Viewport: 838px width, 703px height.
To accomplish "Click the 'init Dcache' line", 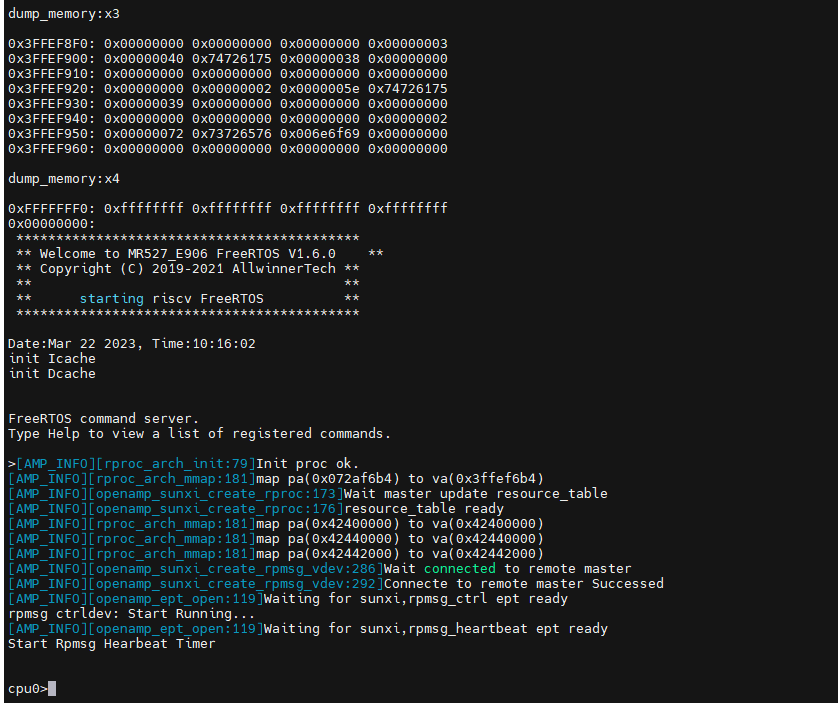I will (x=52, y=373).
